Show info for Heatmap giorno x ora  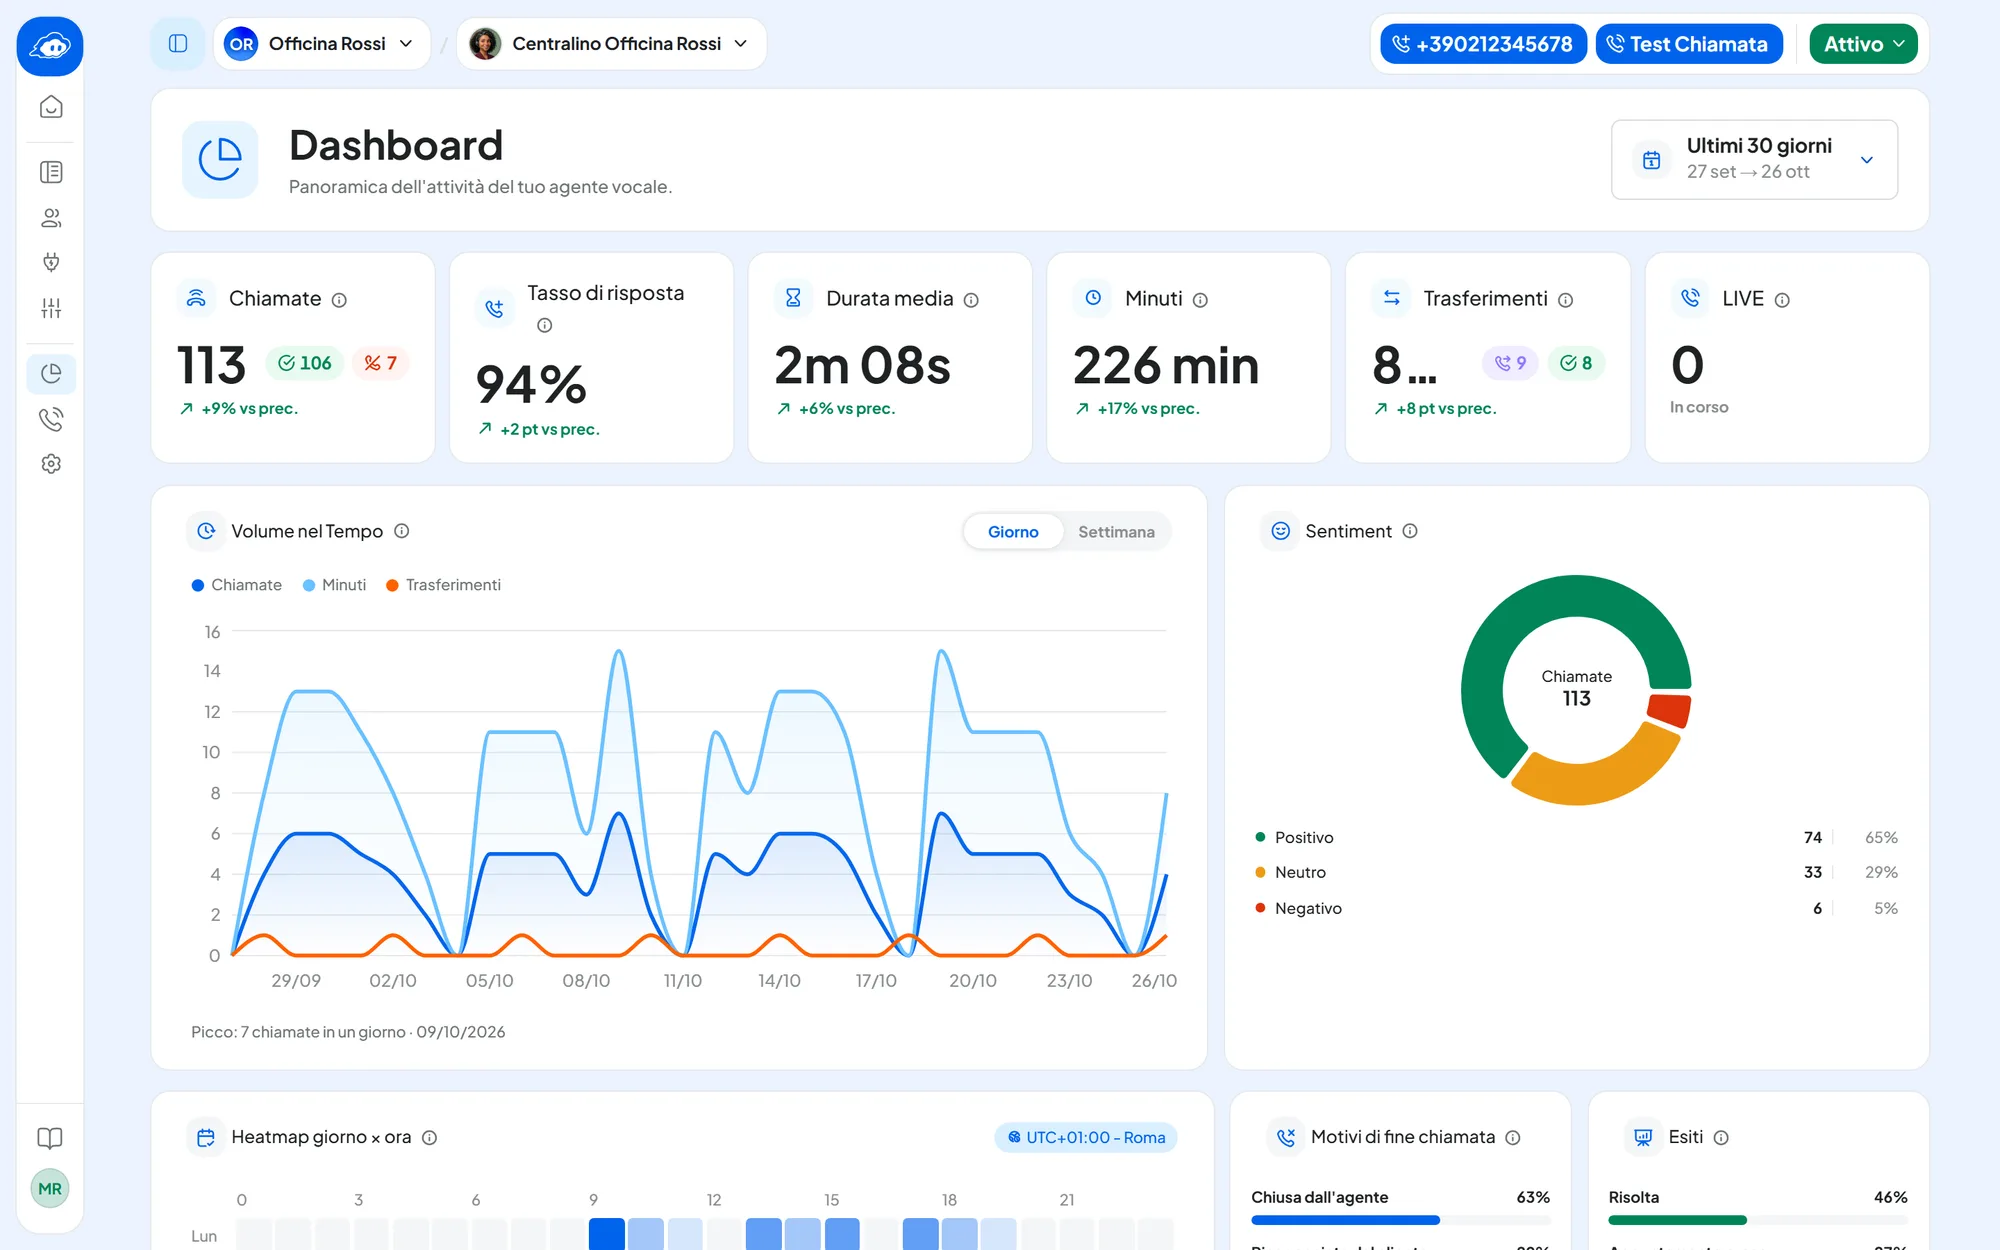tap(429, 1138)
